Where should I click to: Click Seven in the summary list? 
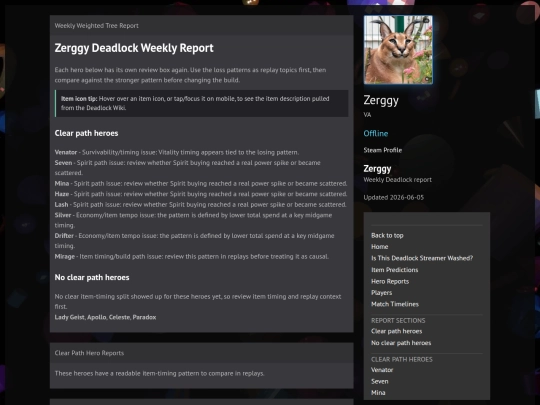[x=63, y=163]
